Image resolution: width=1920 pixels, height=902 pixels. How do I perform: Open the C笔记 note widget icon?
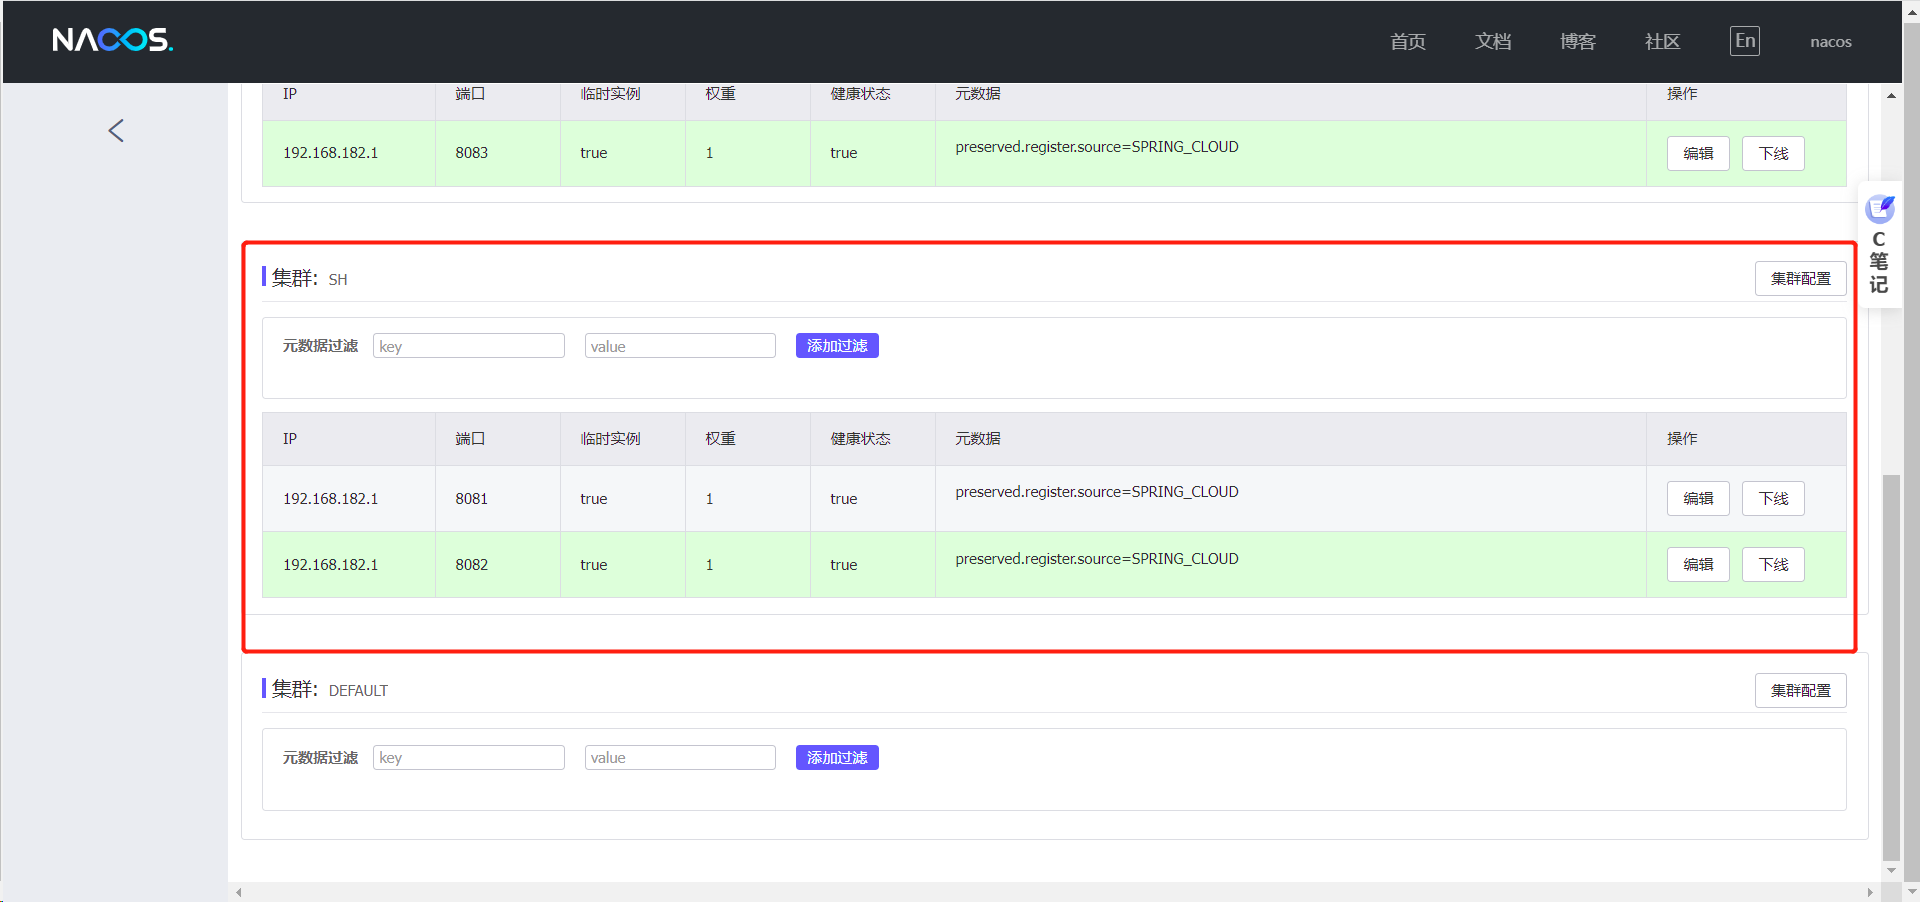[1880, 209]
